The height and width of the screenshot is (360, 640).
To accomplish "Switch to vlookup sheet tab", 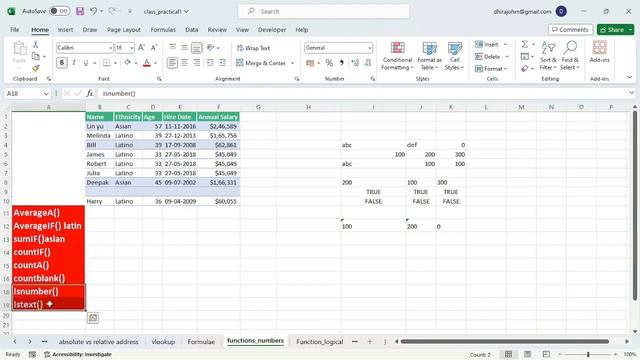I will pyautogui.click(x=163, y=342).
